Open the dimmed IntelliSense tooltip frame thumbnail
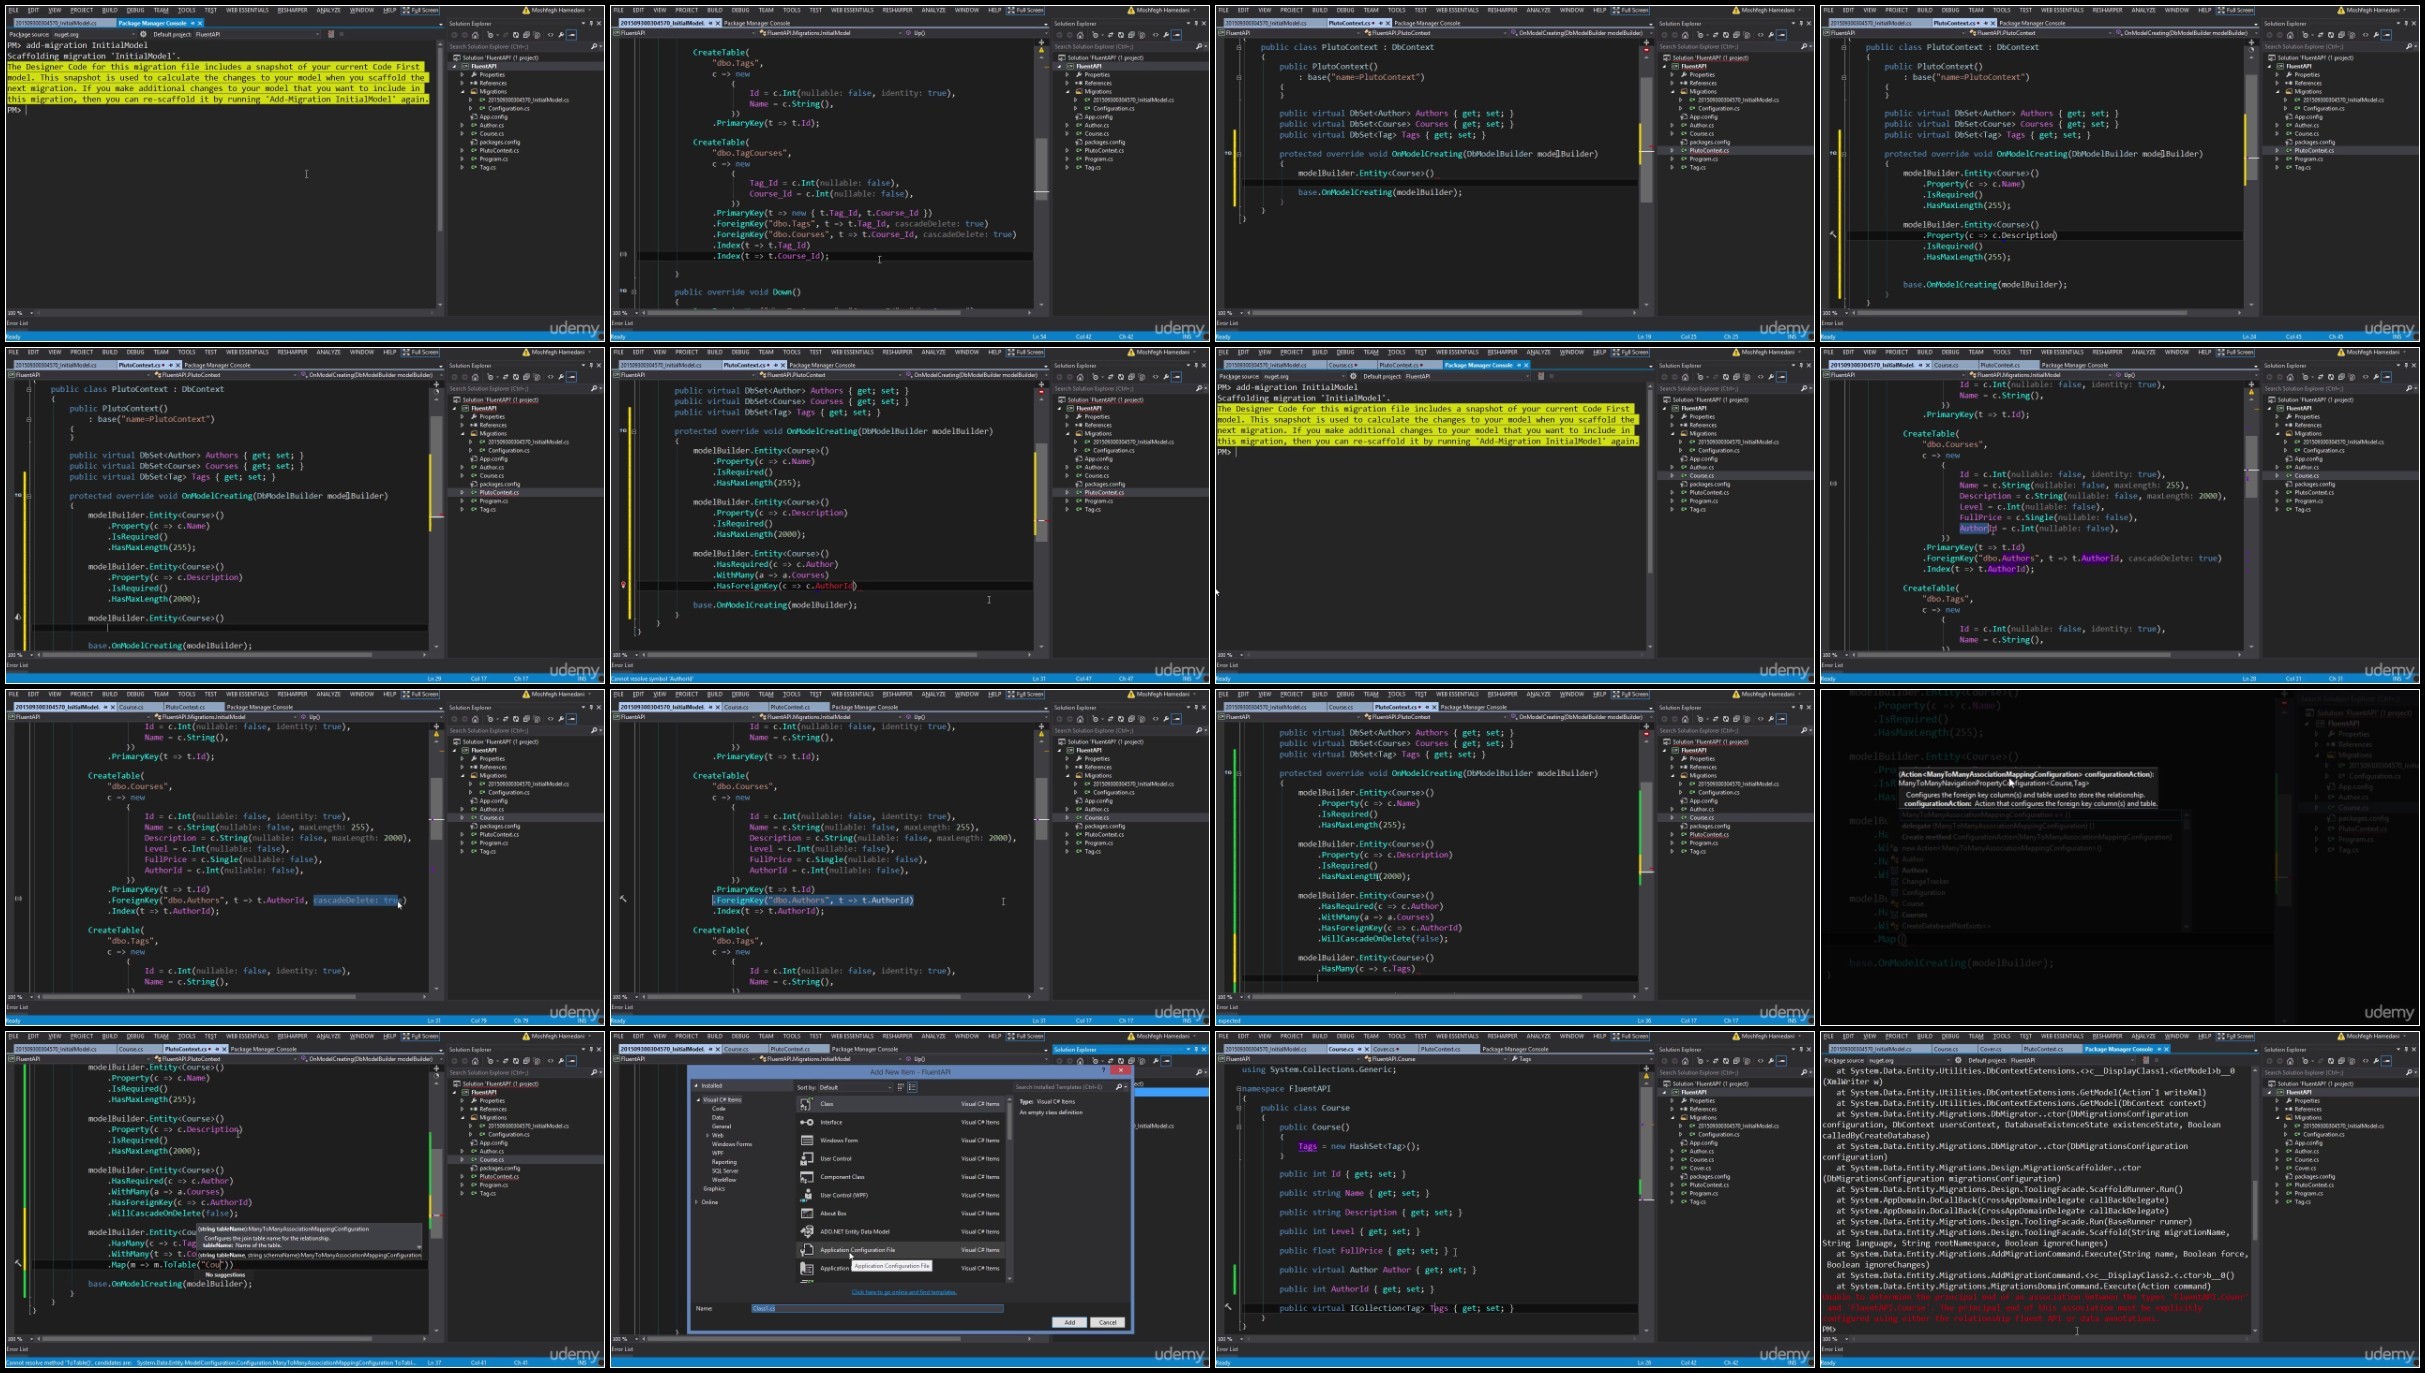 click(2119, 856)
